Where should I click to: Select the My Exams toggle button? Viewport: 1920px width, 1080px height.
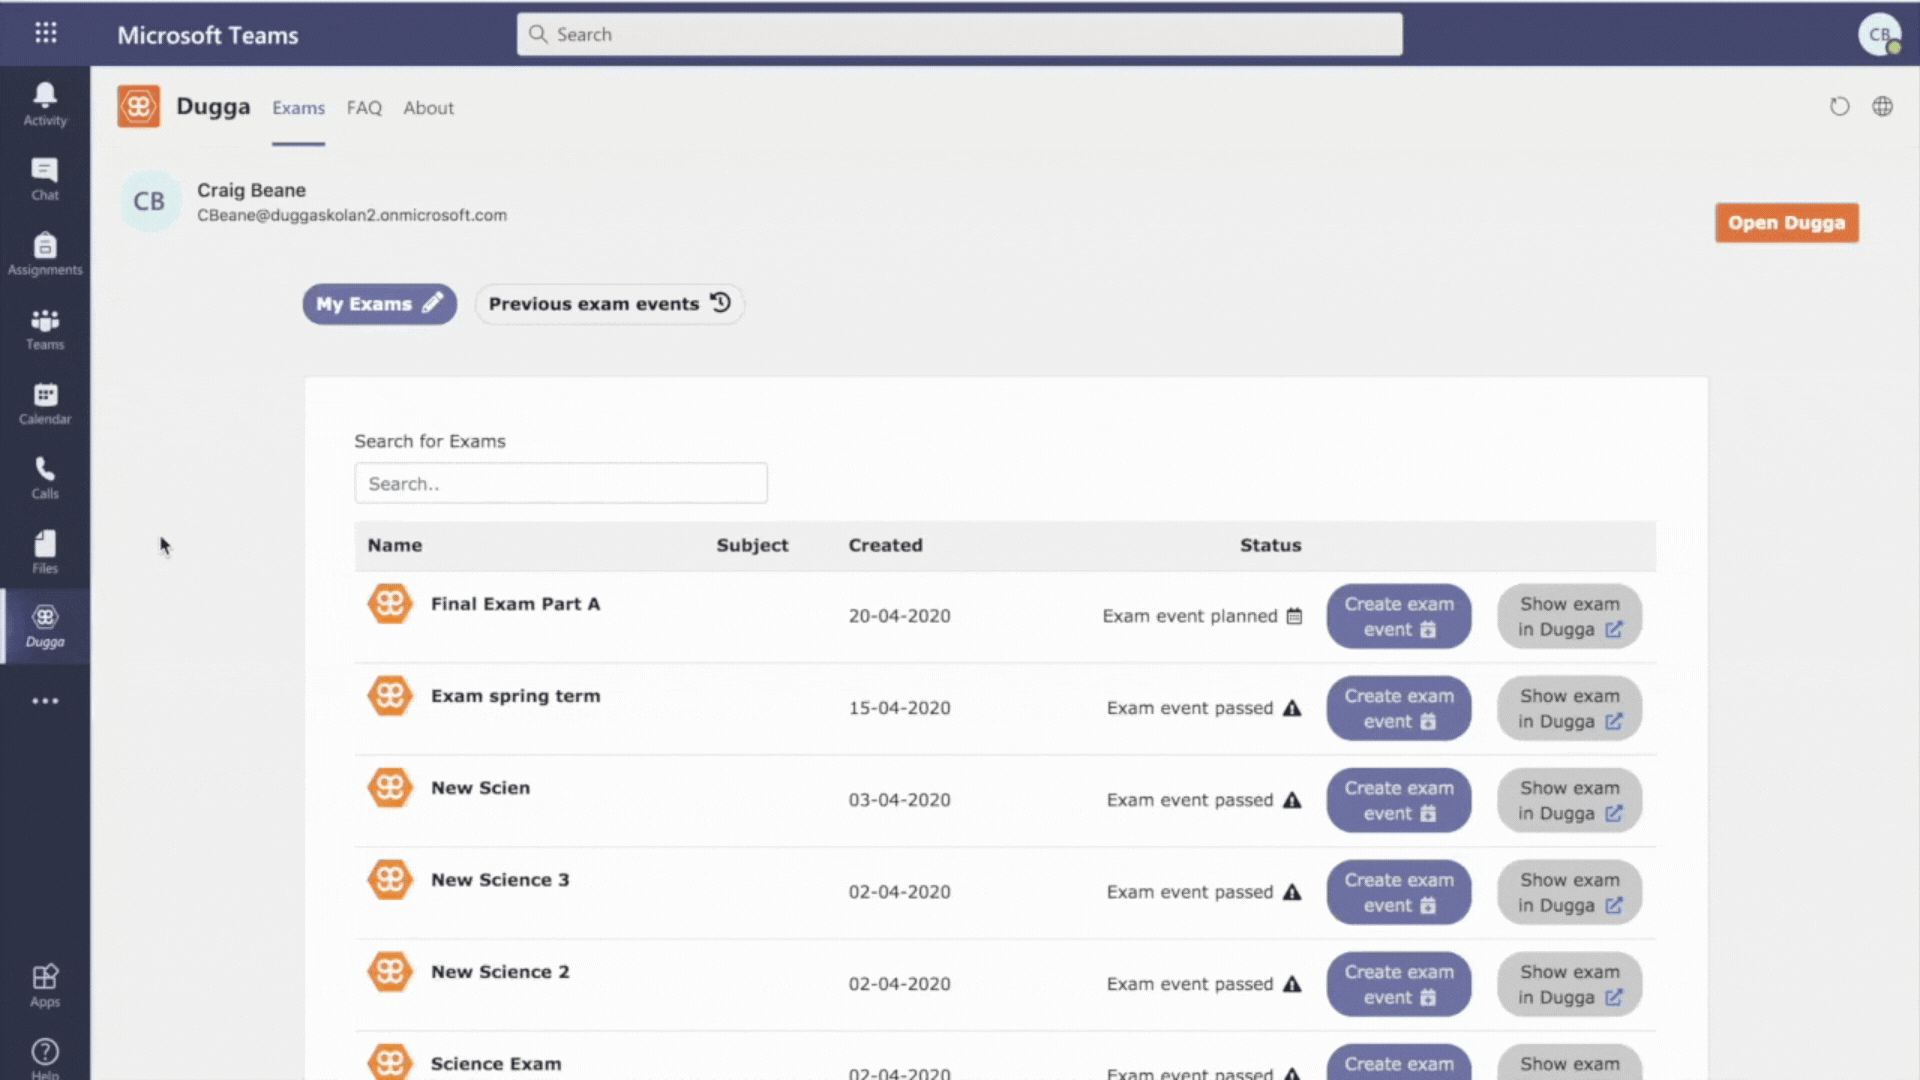pyautogui.click(x=379, y=304)
